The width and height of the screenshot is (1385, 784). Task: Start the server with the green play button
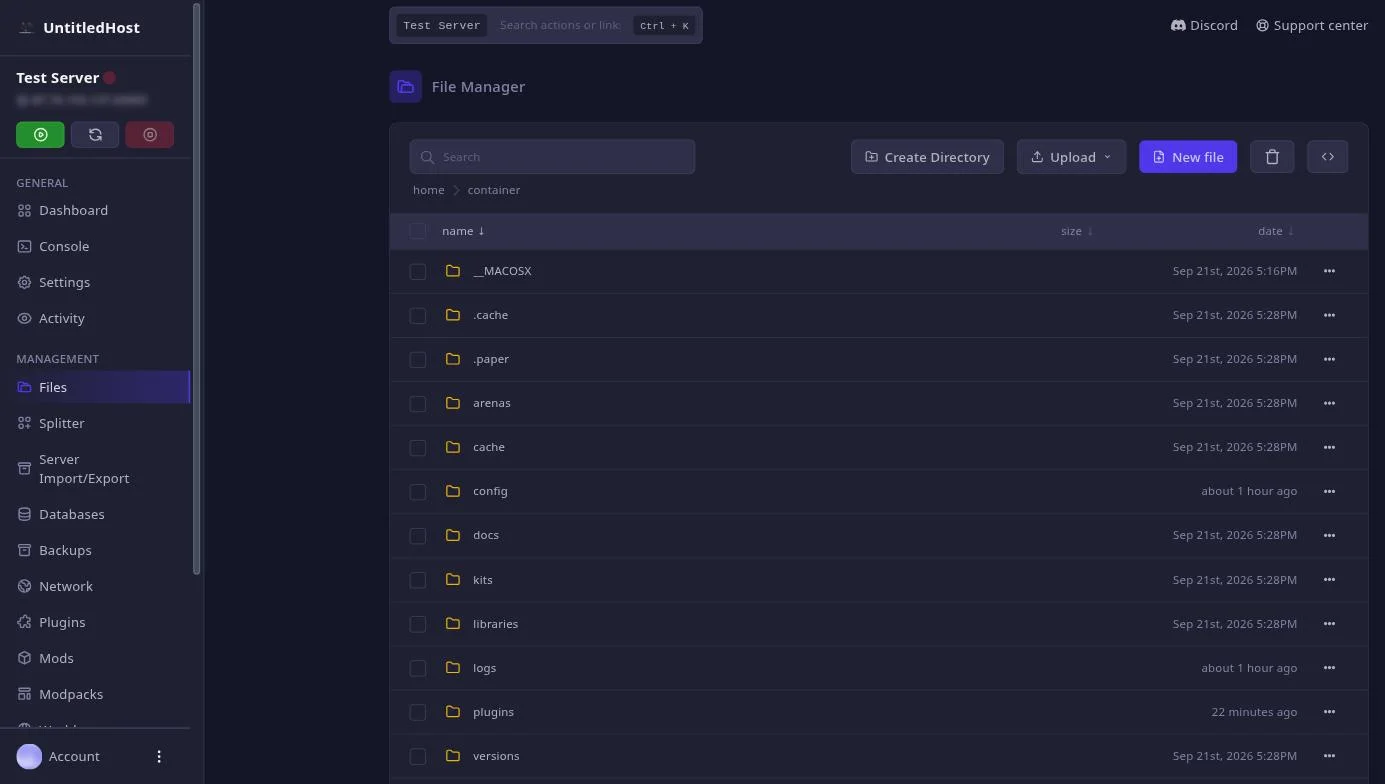[x=40, y=134]
